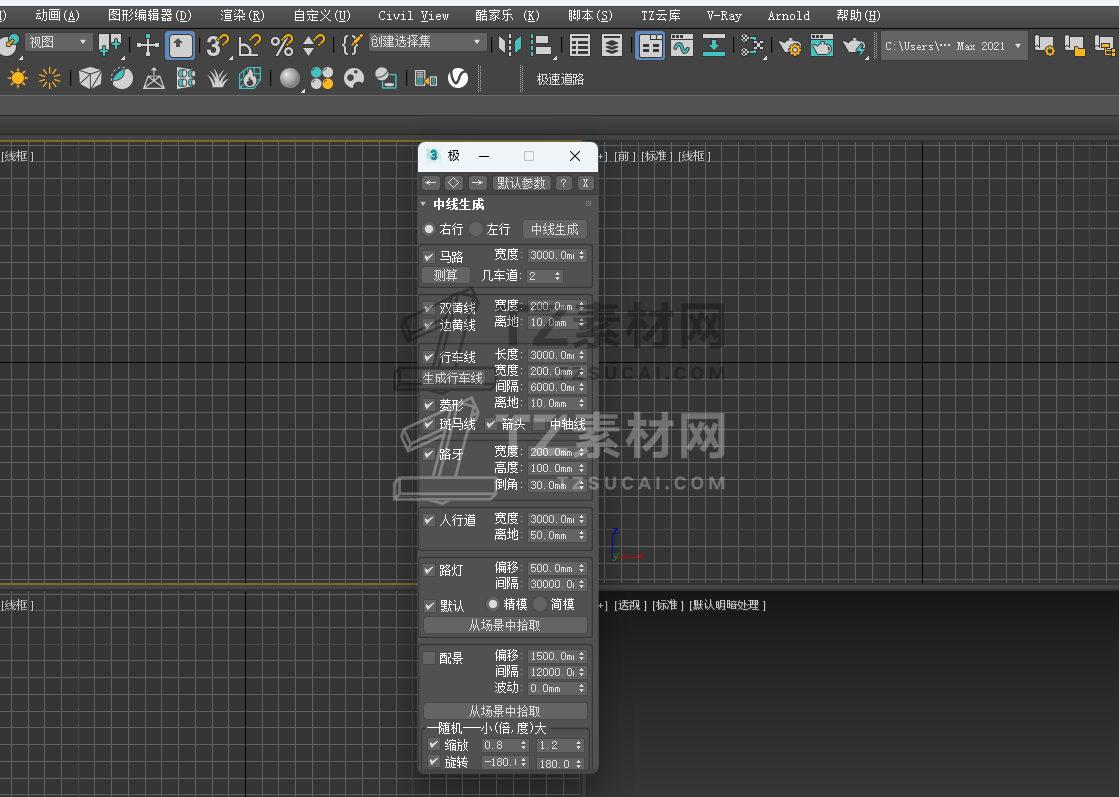Image resolution: width=1119 pixels, height=797 pixels.
Task: Toggle the 马路 checkbox
Action: 429,257
